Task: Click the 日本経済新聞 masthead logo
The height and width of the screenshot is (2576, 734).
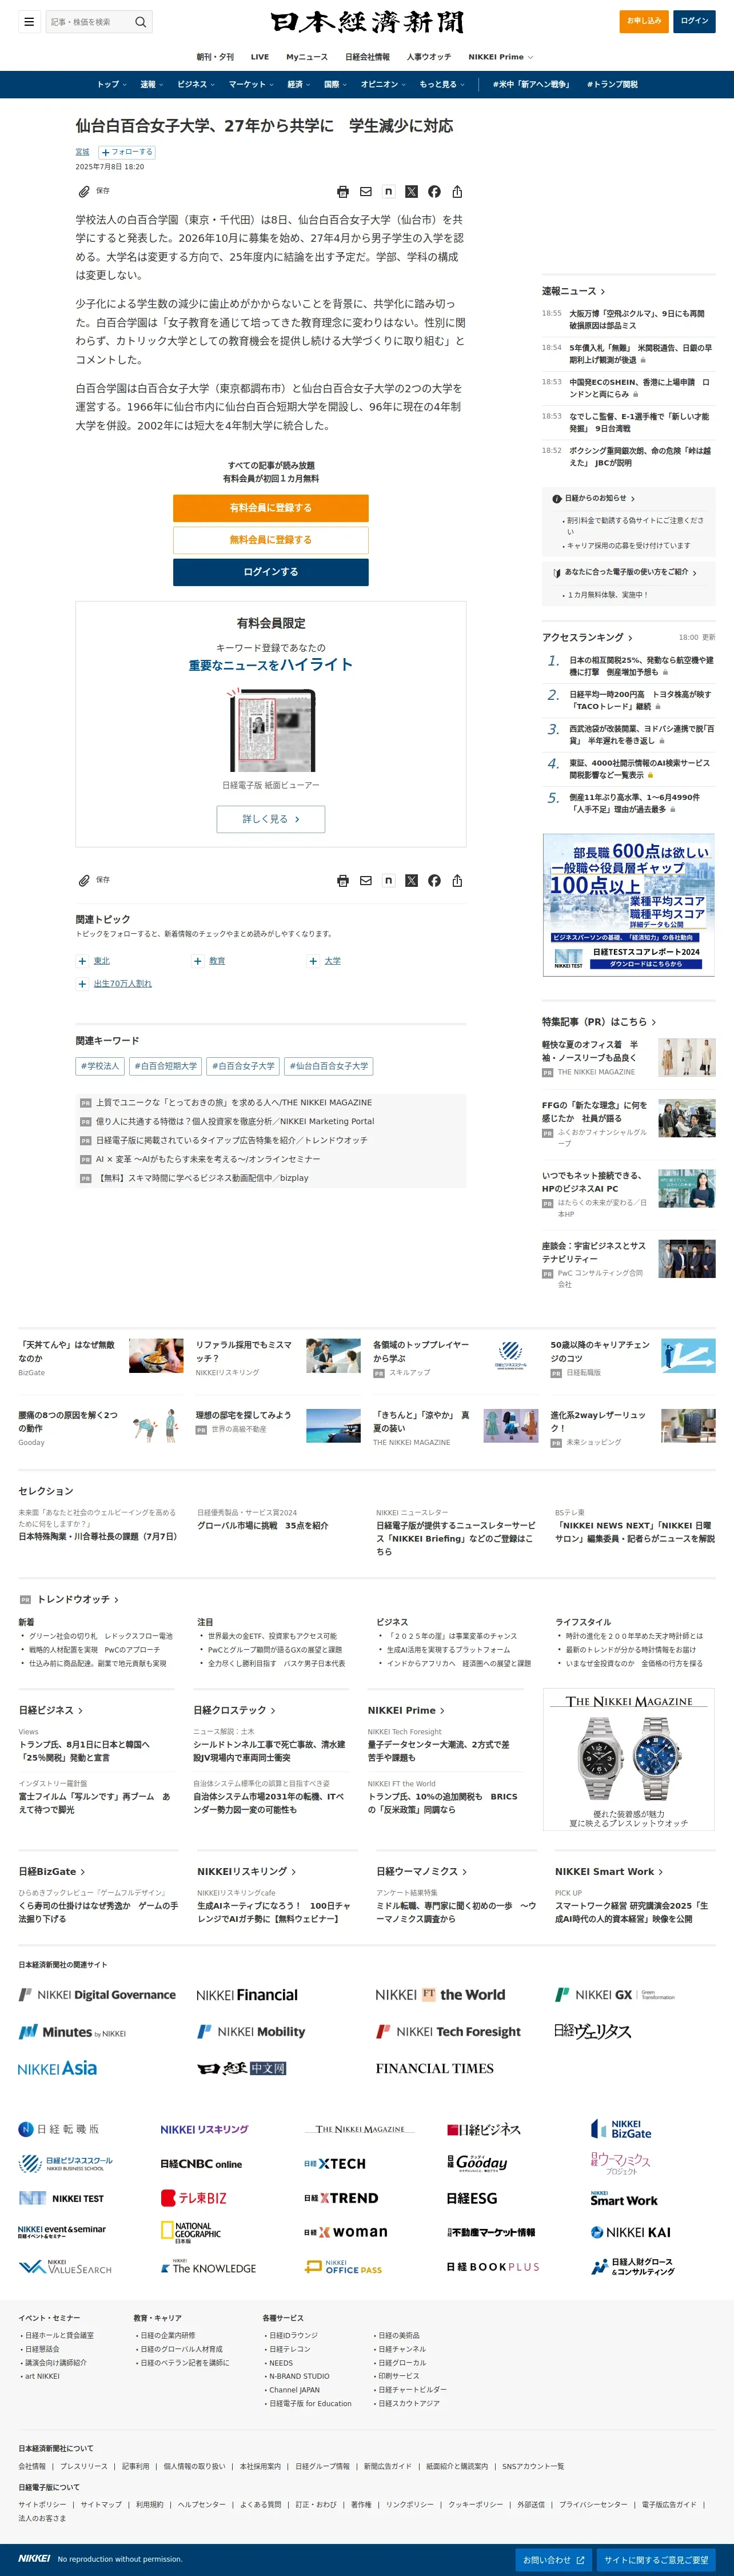Action: (367, 22)
